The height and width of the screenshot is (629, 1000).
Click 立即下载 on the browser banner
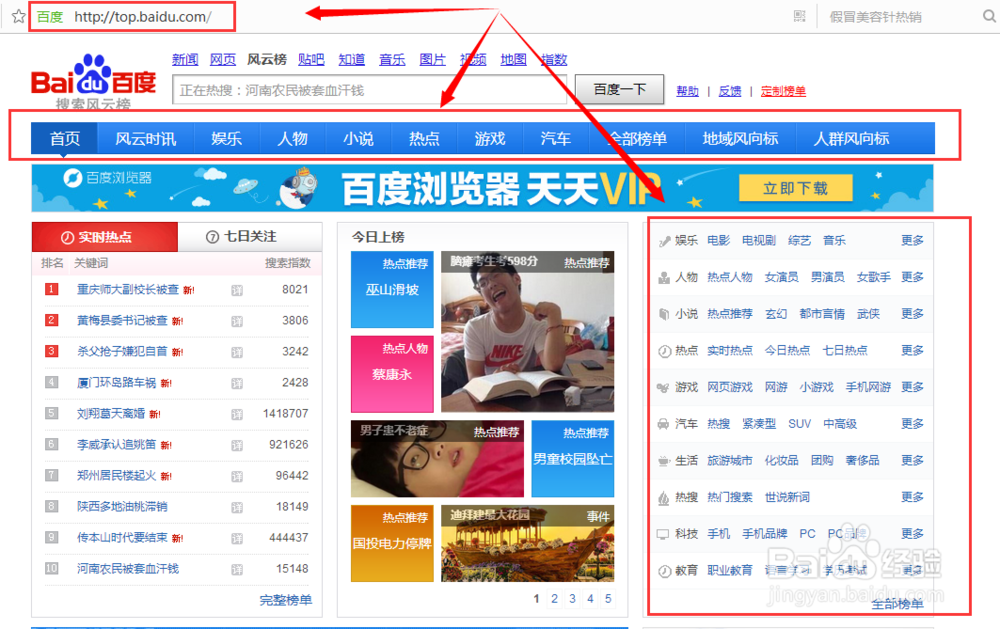point(795,188)
